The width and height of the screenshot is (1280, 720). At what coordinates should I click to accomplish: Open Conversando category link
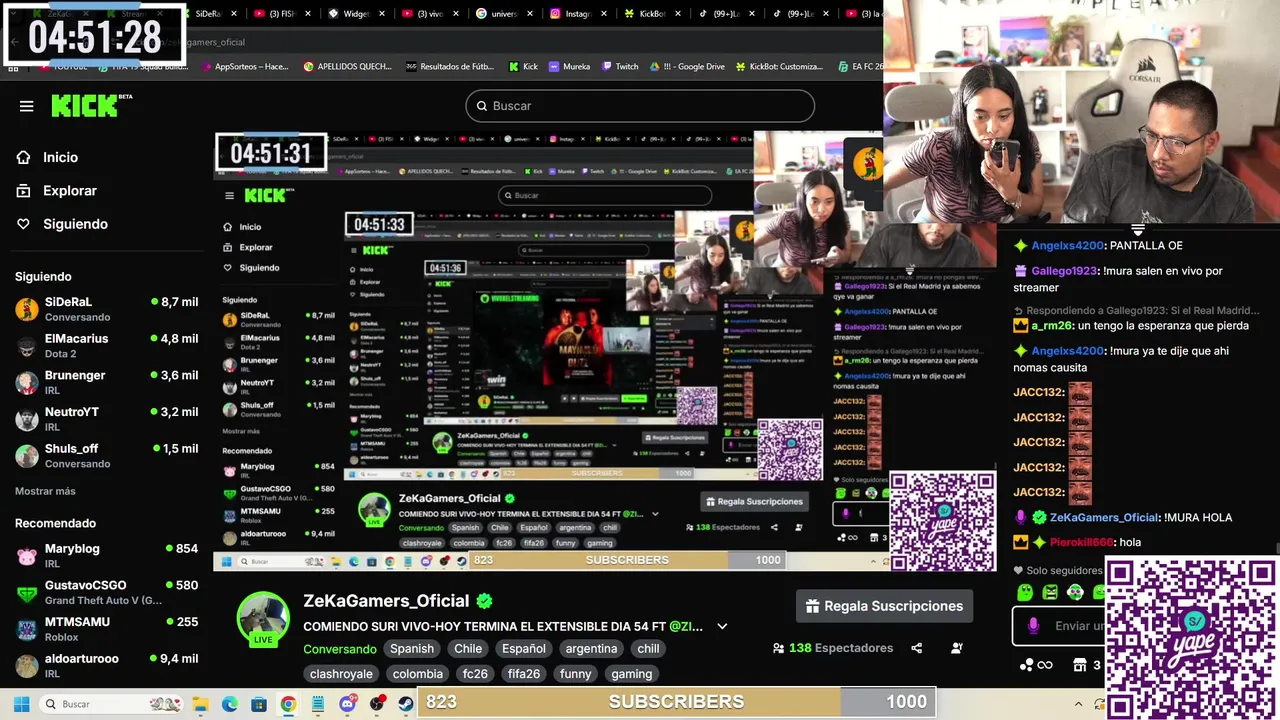point(340,649)
